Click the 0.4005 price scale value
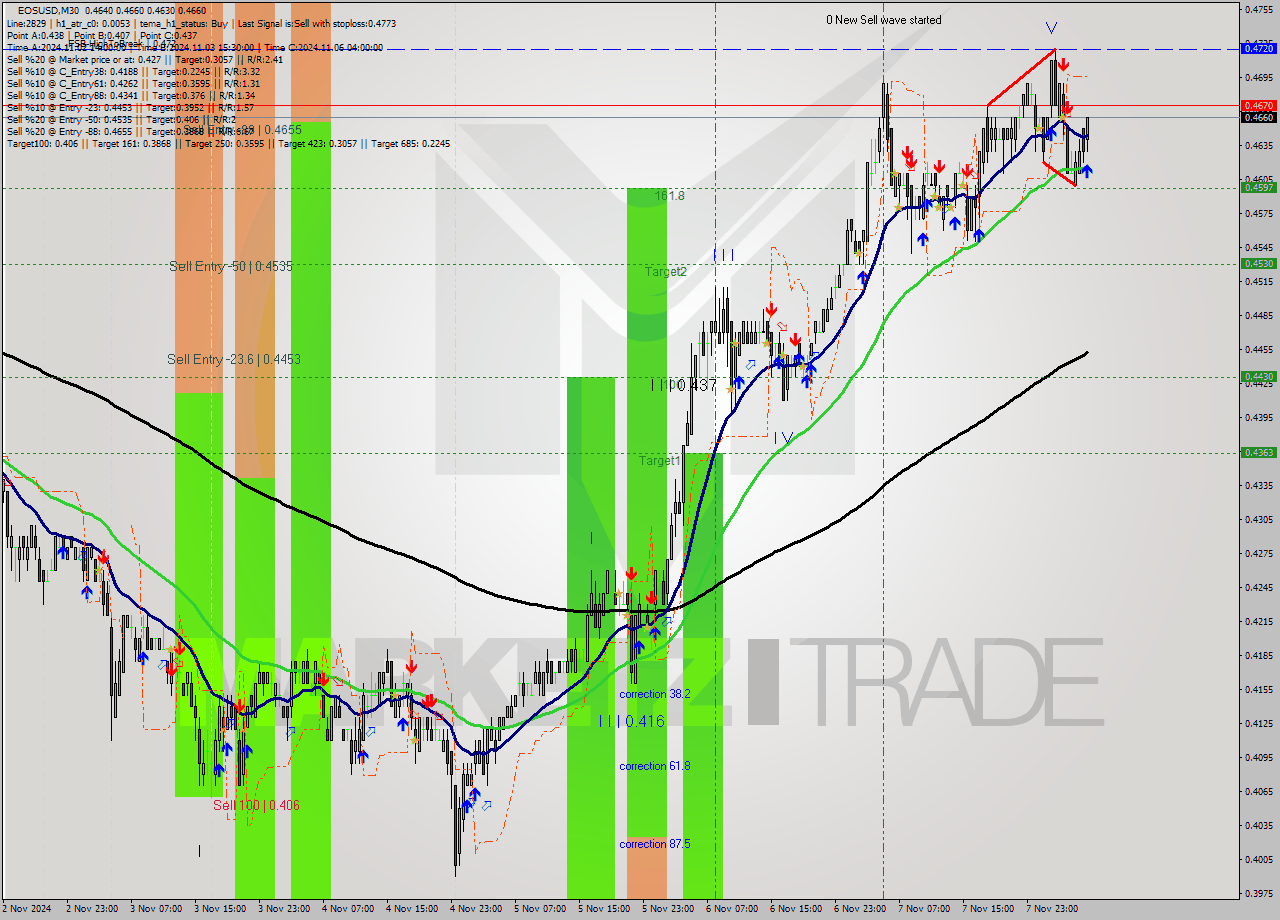 [1258, 859]
